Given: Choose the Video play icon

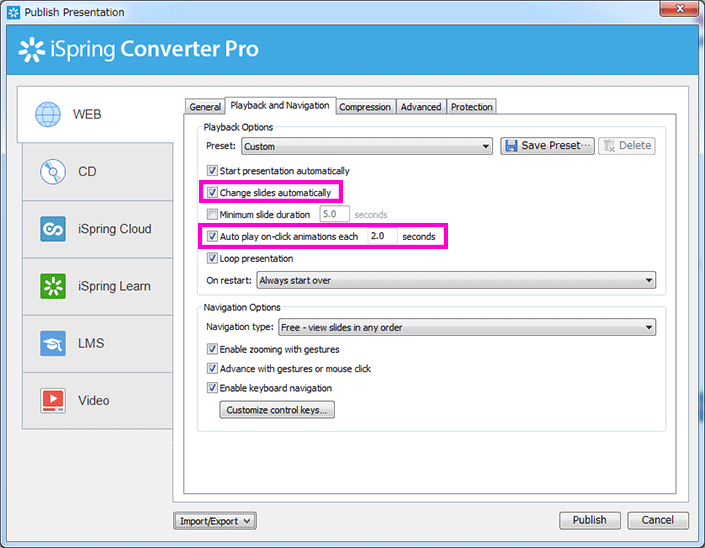Looking at the screenshot, I should point(53,401).
